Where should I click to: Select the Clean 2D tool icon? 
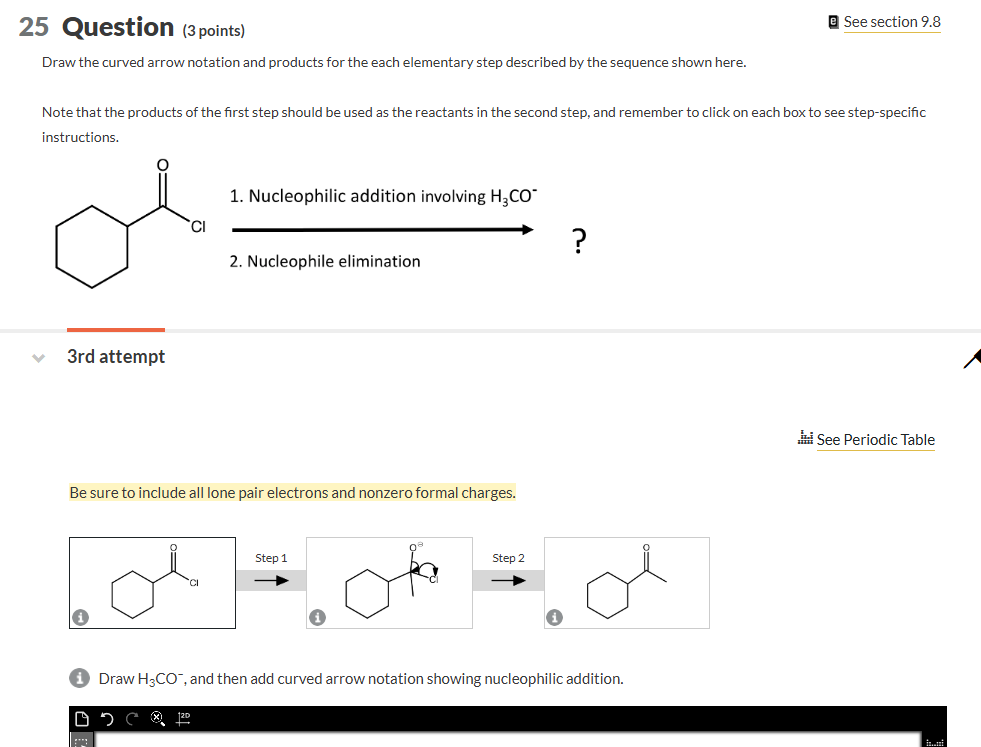tap(183, 716)
